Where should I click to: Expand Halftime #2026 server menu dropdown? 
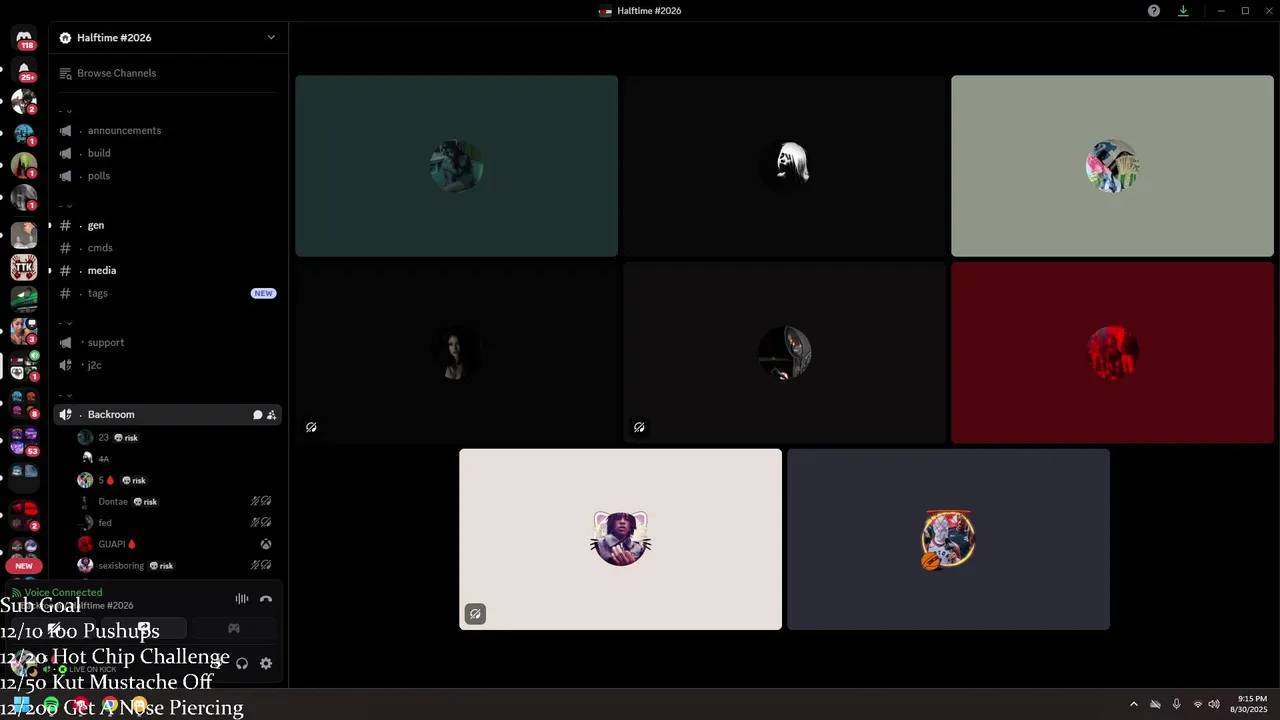(271, 38)
